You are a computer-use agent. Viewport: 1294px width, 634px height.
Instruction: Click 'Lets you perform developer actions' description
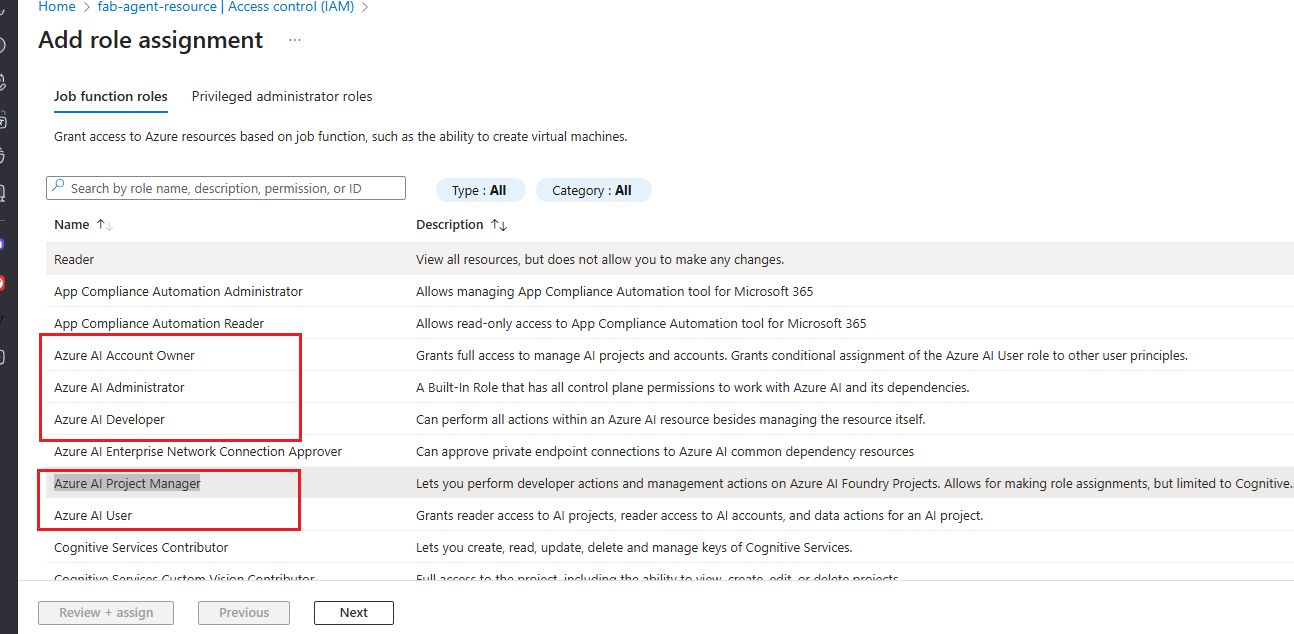pos(854,483)
